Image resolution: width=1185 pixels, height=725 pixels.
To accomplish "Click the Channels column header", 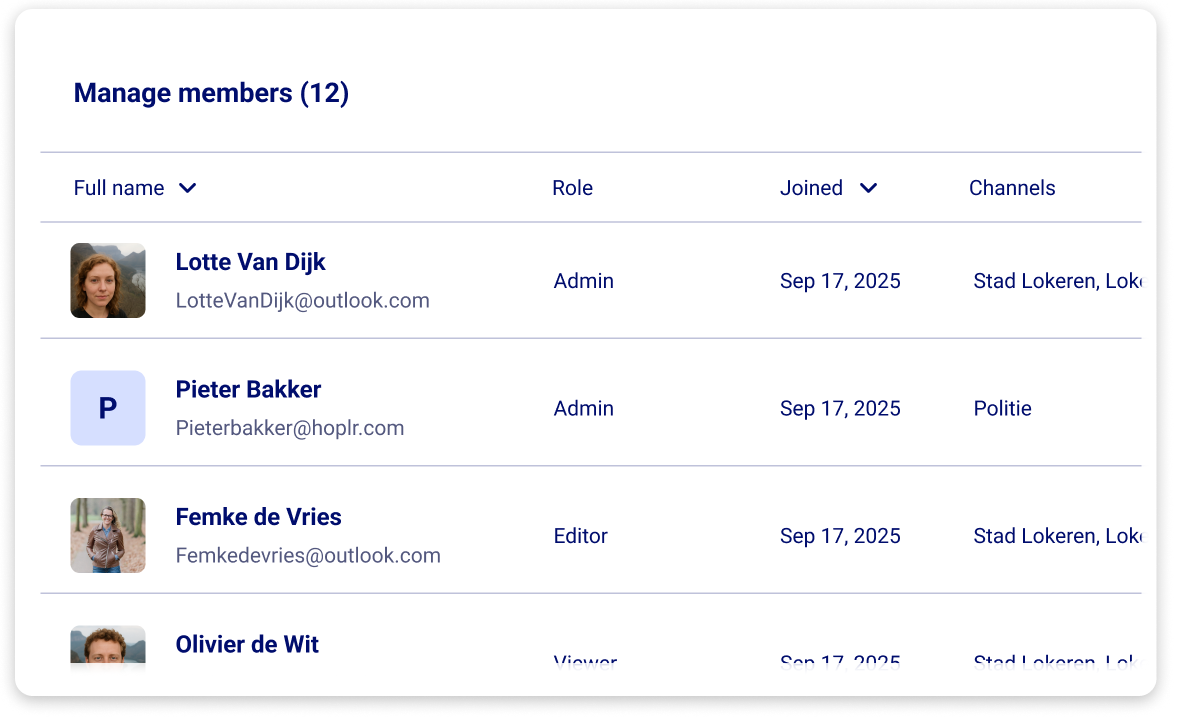I will pyautogui.click(x=1012, y=188).
